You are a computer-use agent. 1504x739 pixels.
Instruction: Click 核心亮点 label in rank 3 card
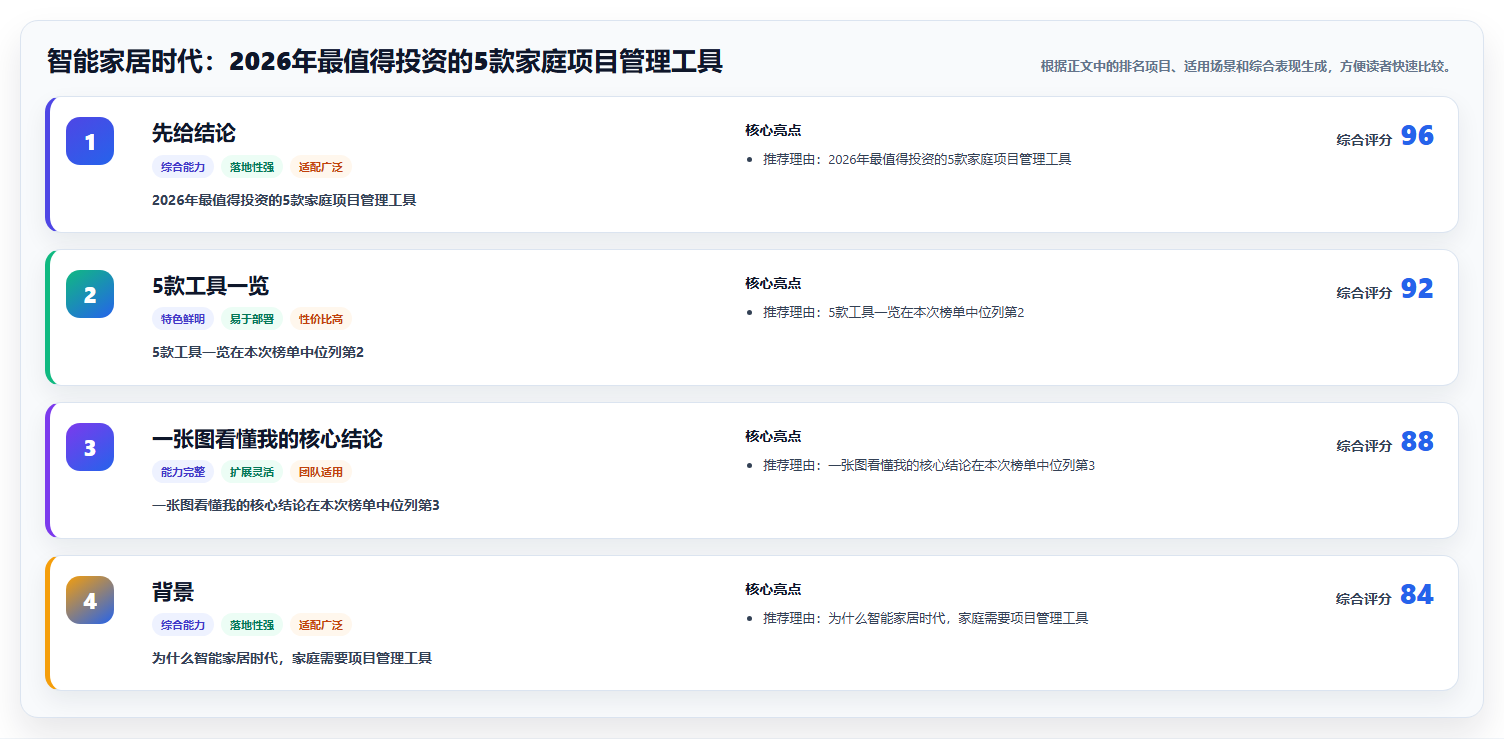(773, 436)
